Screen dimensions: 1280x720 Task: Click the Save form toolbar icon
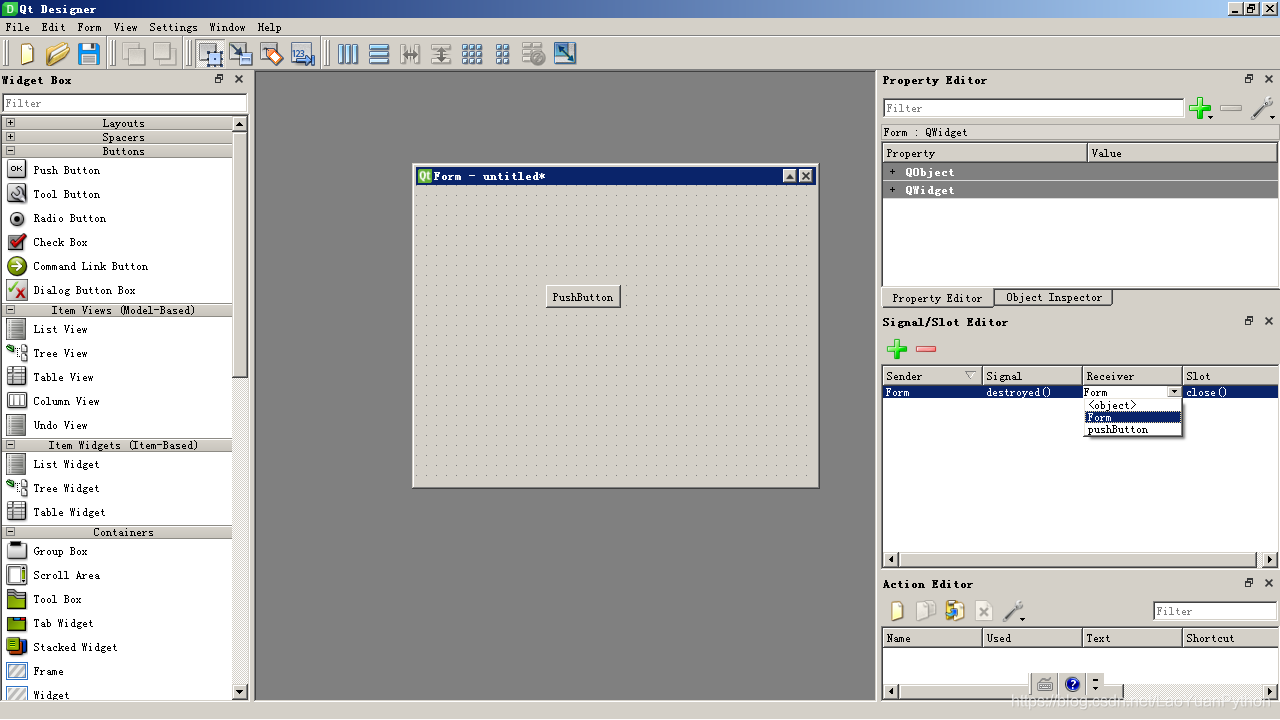[x=88, y=54]
